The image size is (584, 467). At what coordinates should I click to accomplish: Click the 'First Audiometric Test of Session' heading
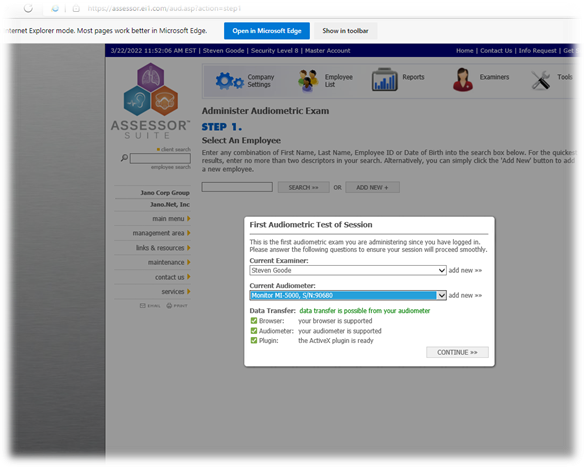[311, 225]
